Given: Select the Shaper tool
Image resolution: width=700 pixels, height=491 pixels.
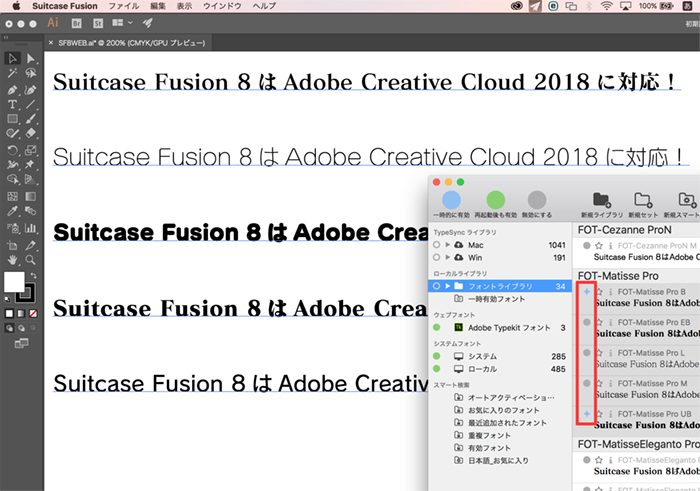Looking at the screenshot, I should (x=12, y=133).
